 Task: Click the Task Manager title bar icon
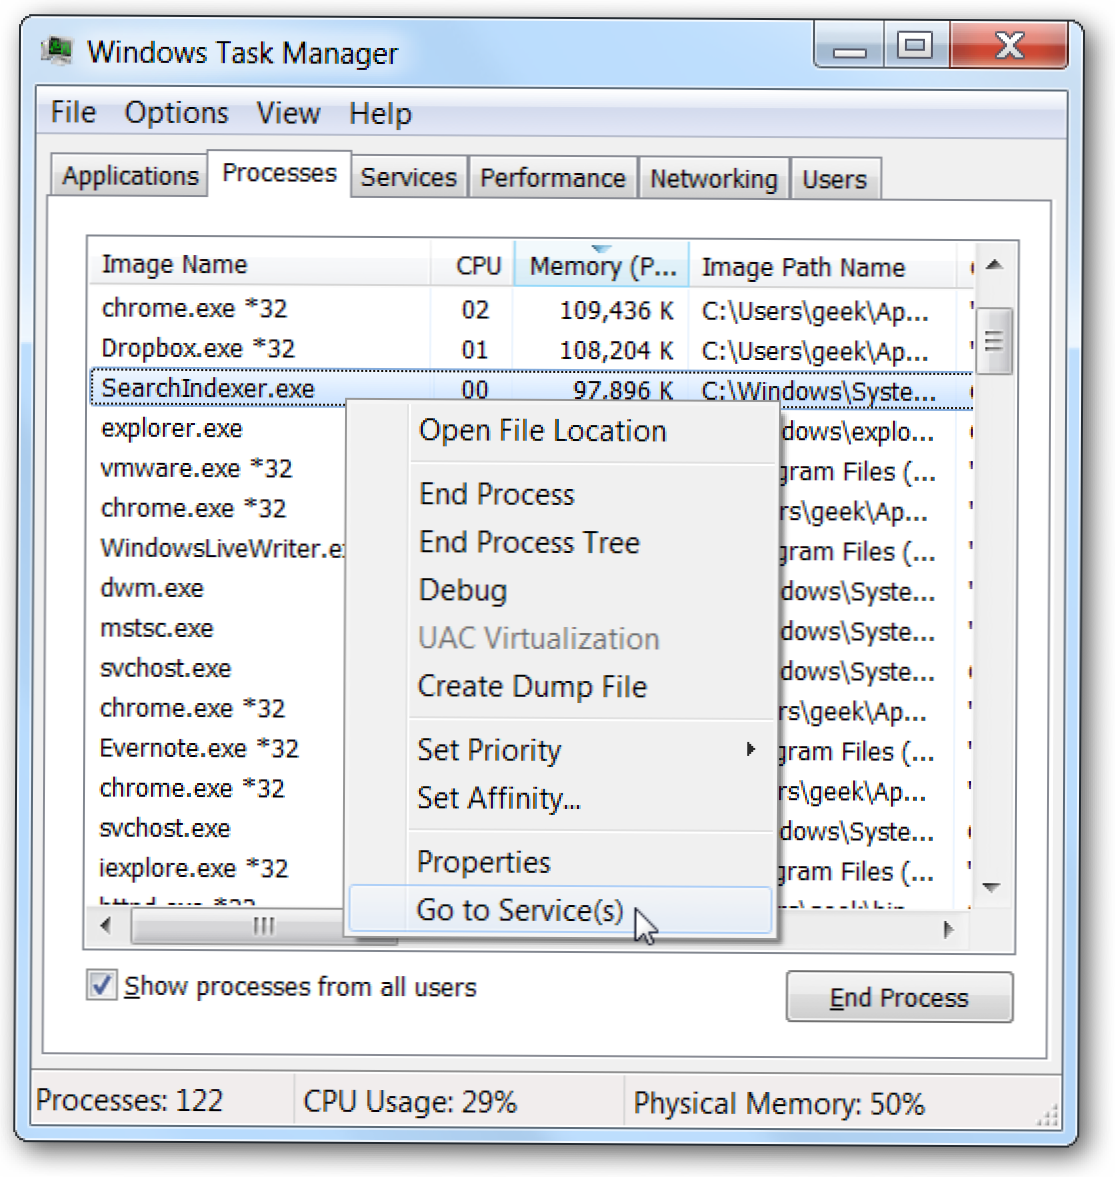[57, 51]
